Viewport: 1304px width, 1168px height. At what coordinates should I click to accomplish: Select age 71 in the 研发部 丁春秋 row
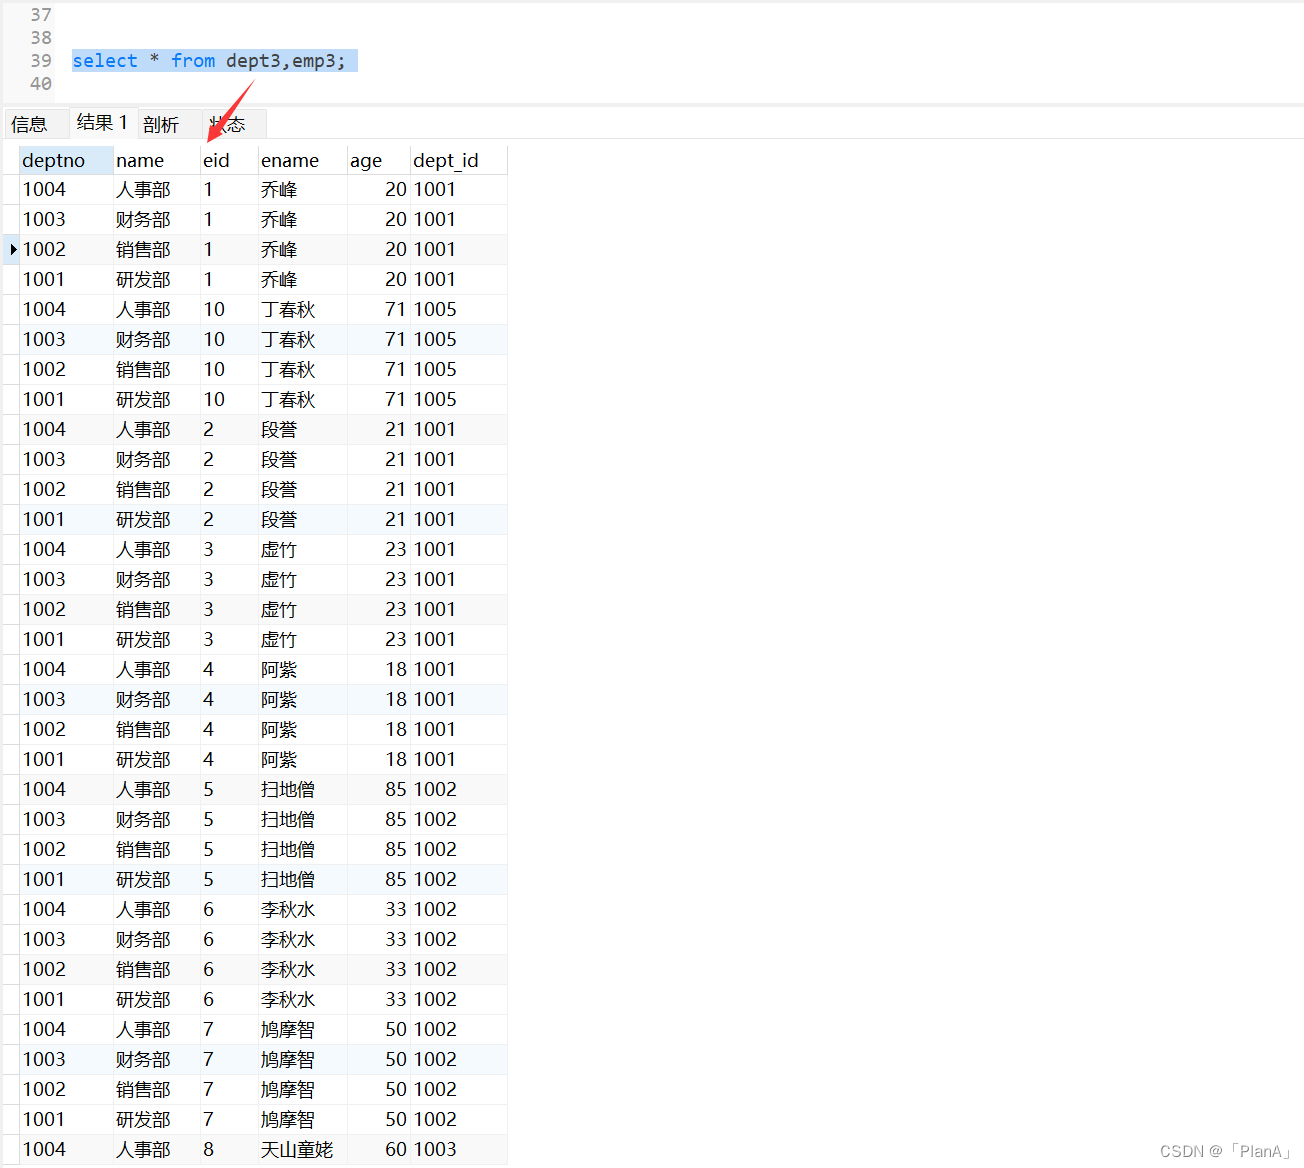(x=378, y=399)
